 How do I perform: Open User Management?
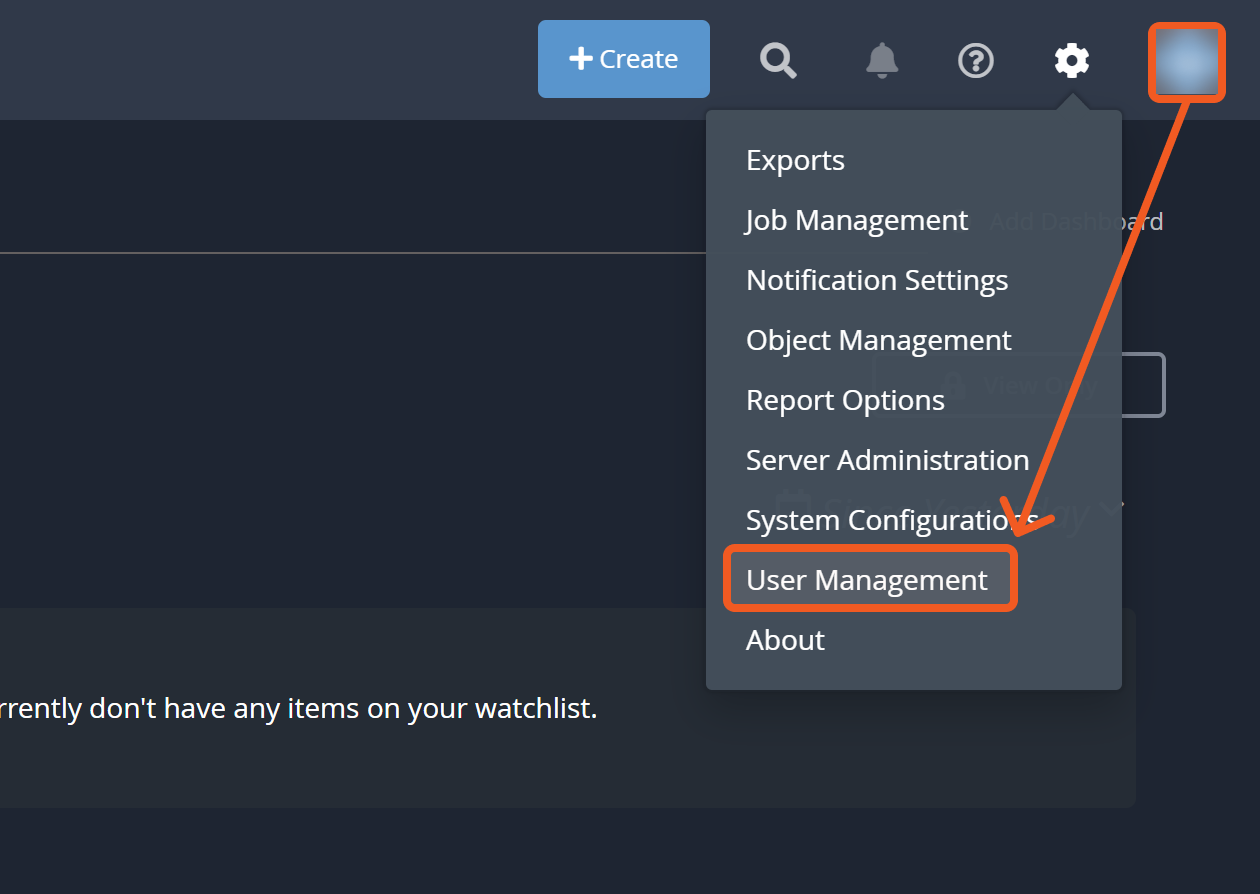click(867, 580)
